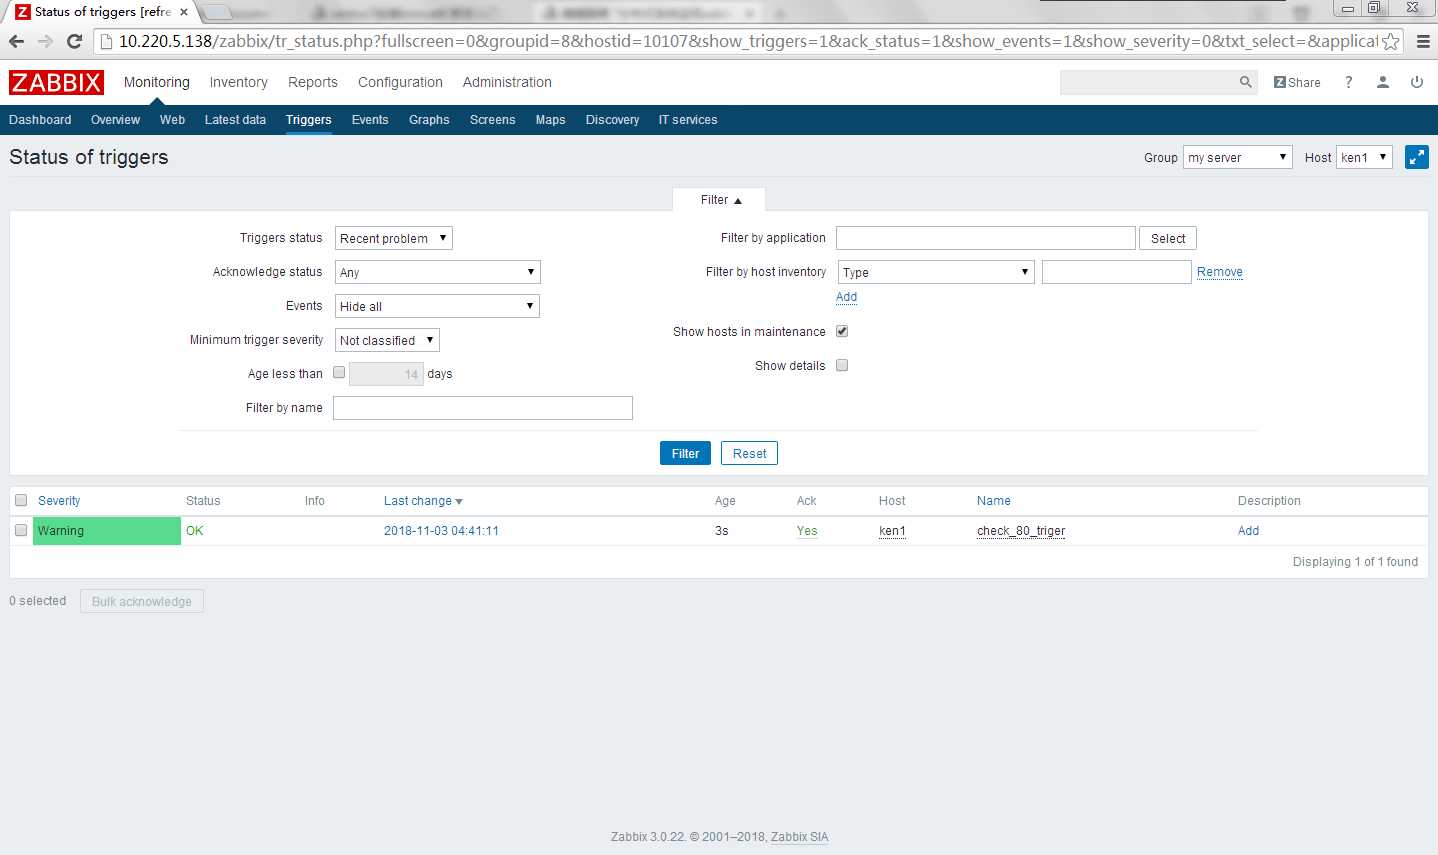Open the ken1 host link in table

[x=892, y=531]
